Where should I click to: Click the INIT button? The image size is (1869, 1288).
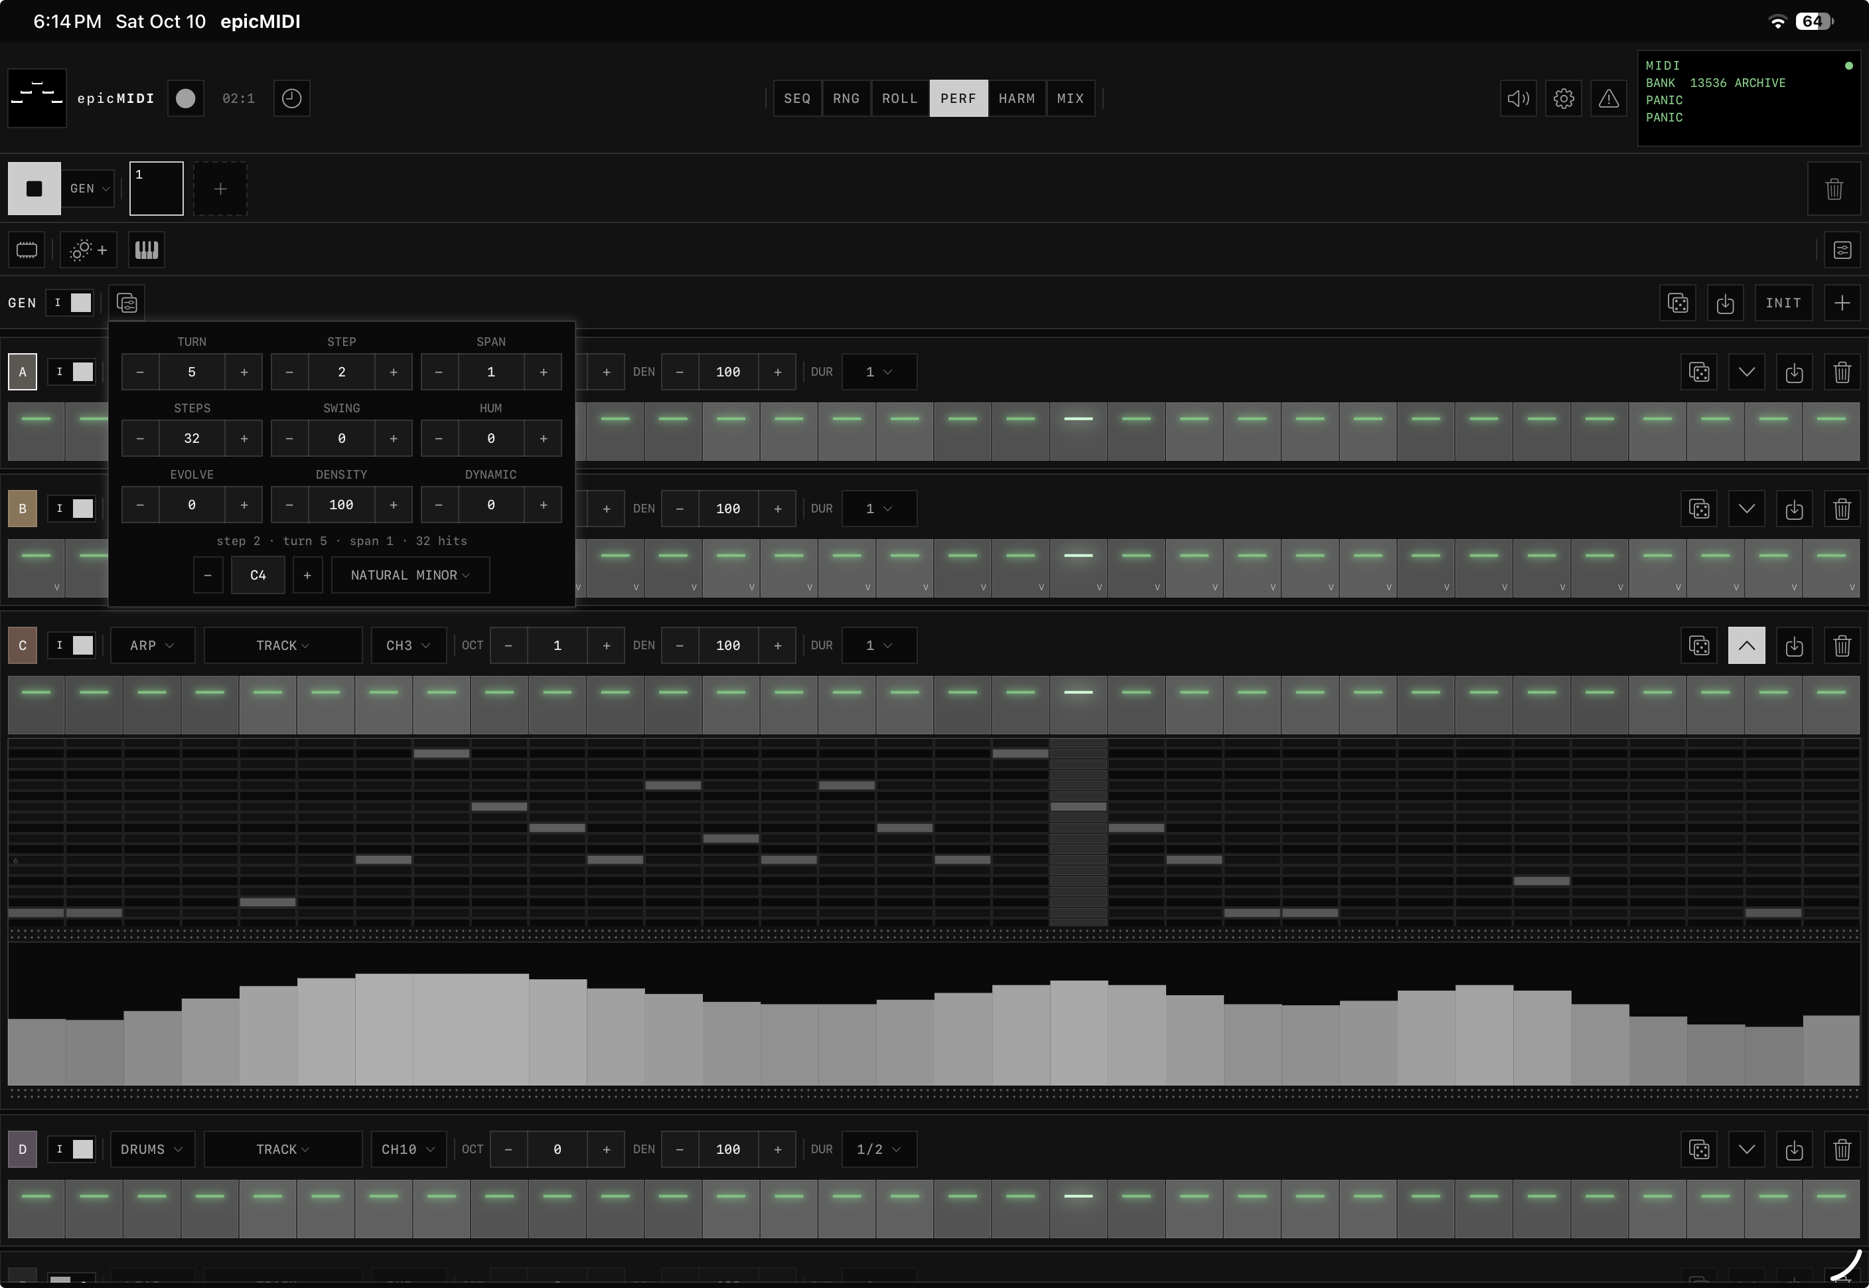1783,303
